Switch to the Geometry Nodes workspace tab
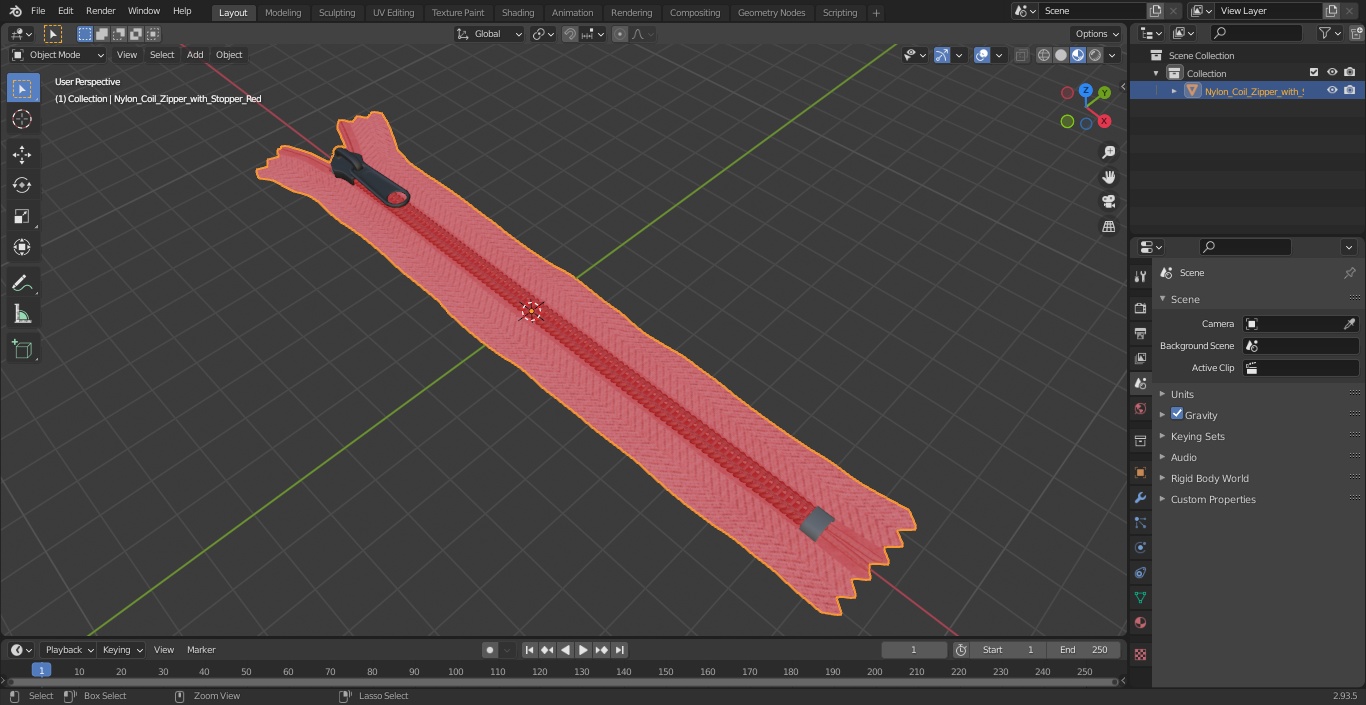Viewport: 1366px width, 705px height. [771, 13]
